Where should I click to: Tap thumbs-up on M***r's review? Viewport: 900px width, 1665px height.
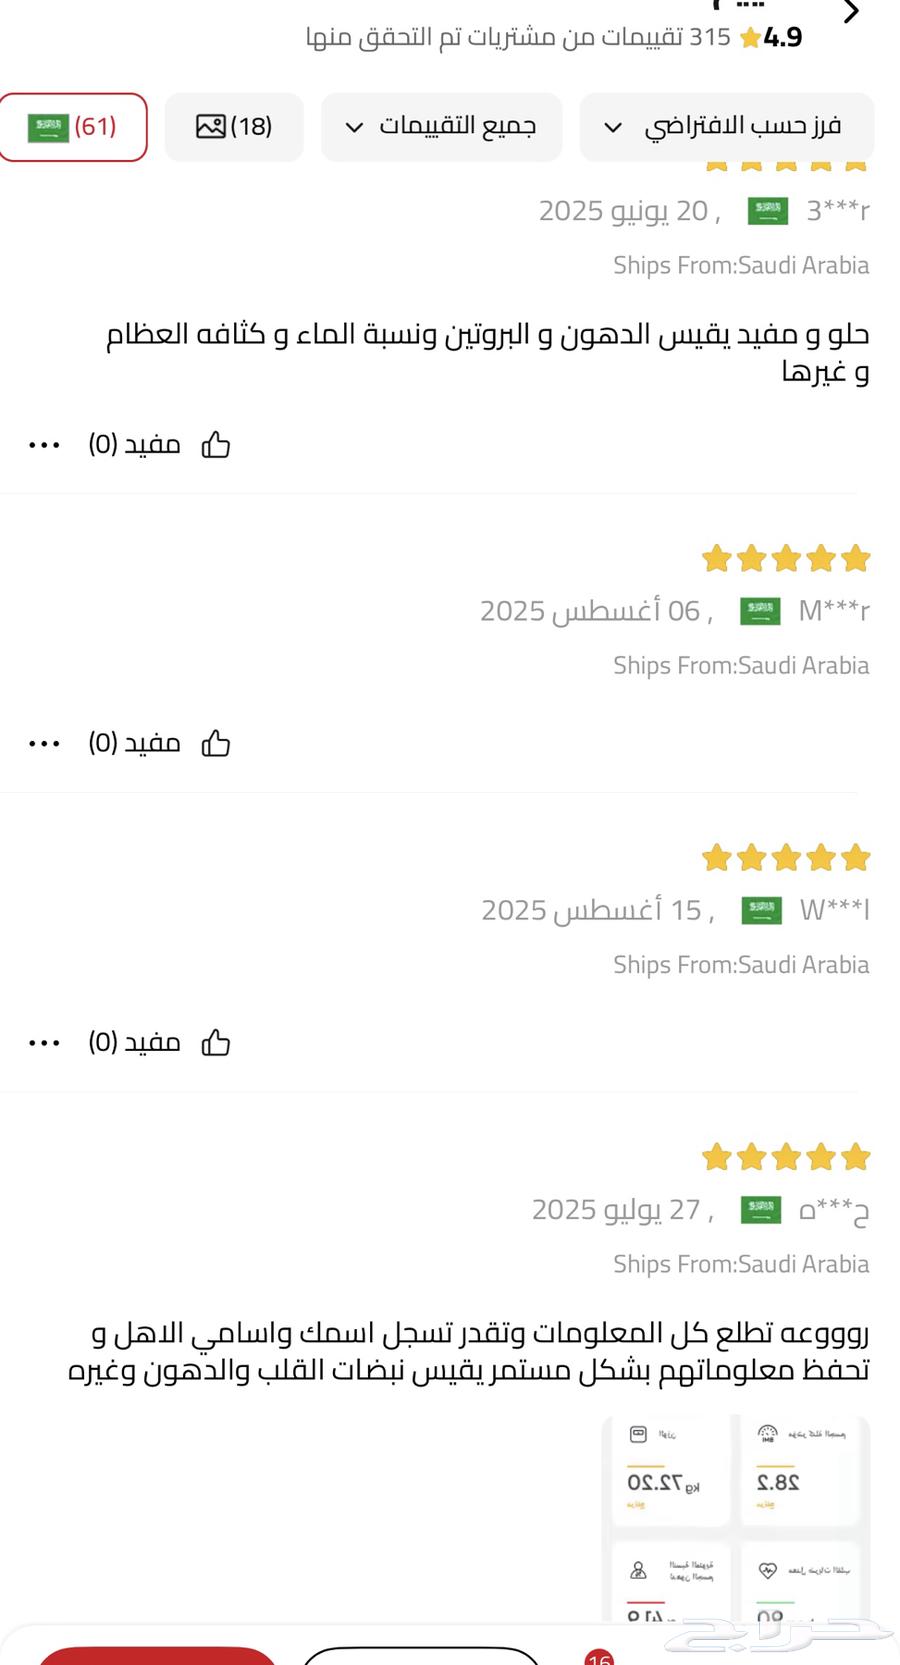click(x=216, y=744)
